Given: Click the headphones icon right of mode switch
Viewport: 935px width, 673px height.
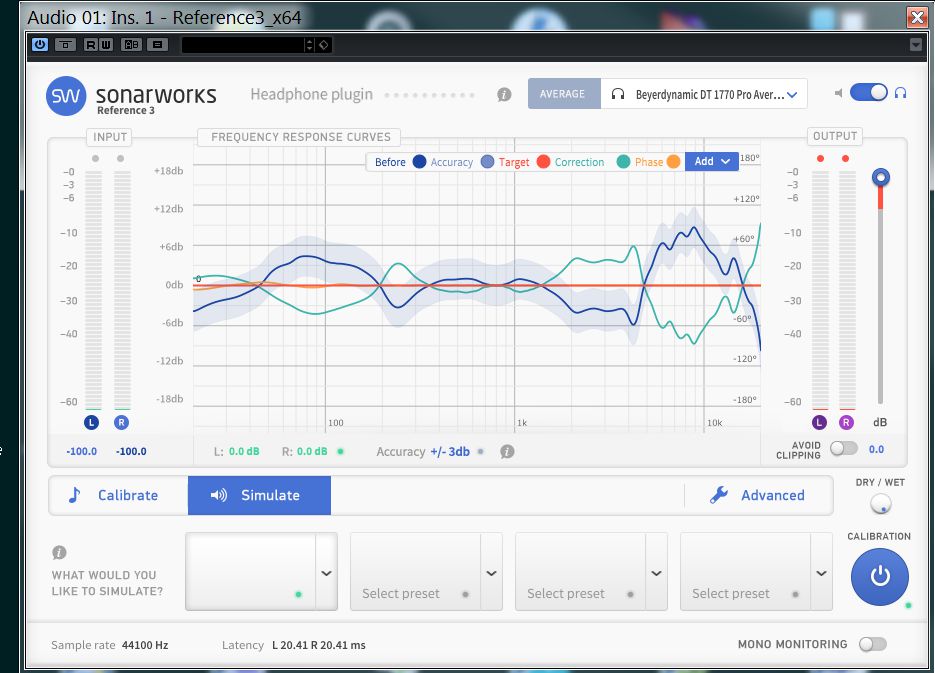Looking at the screenshot, I should (x=900, y=93).
